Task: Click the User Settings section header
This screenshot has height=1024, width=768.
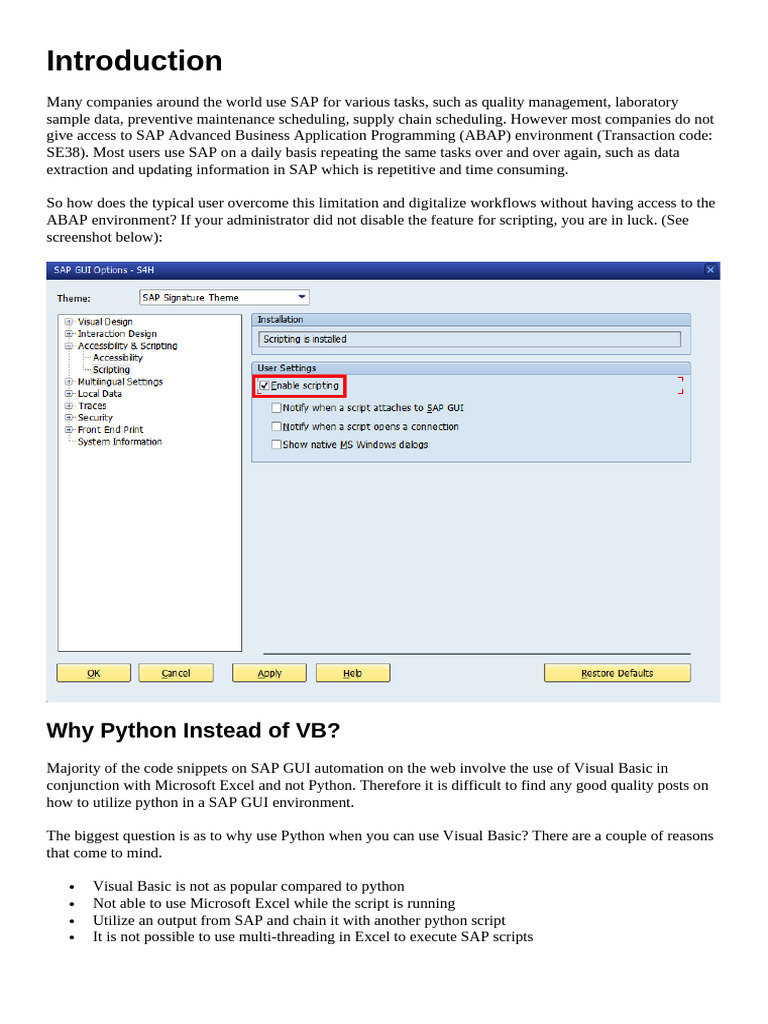Action: pyautogui.click(x=471, y=368)
